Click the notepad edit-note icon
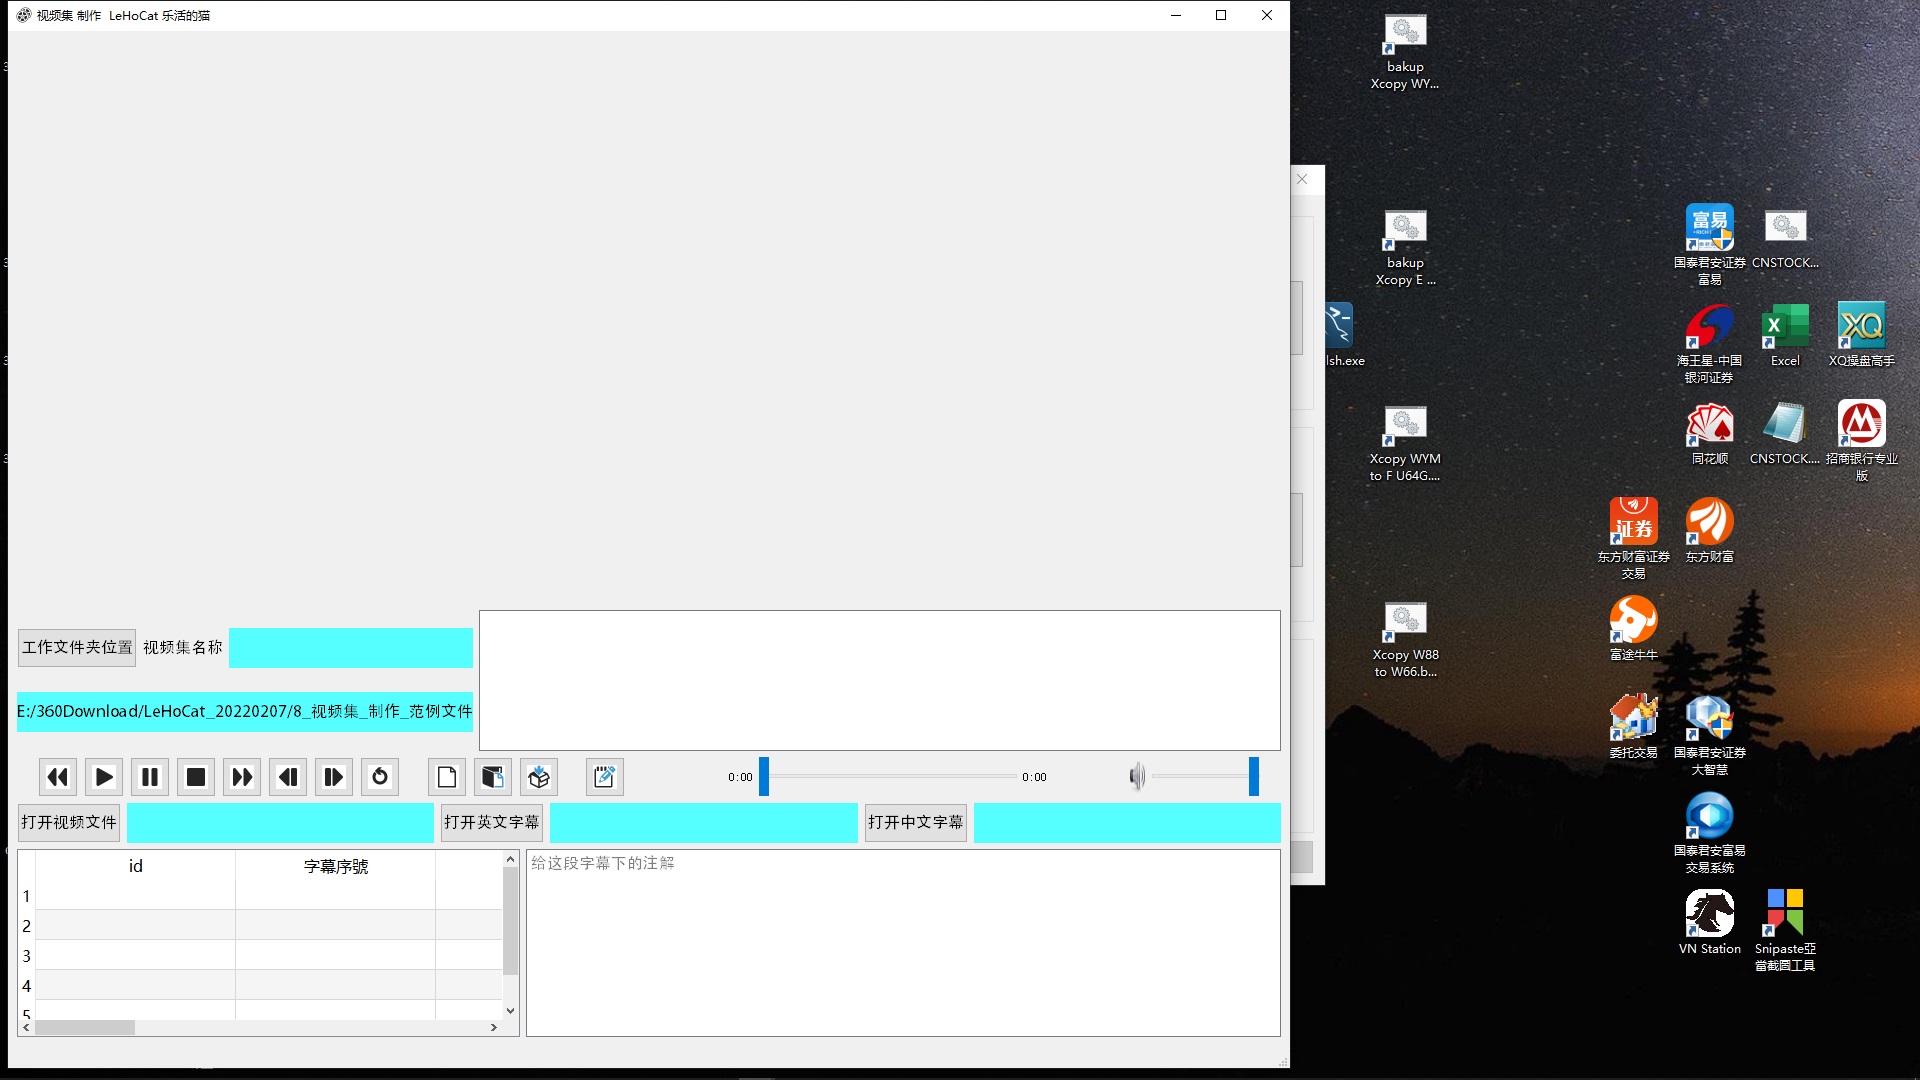The width and height of the screenshot is (1920, 1080). [604, 777]
